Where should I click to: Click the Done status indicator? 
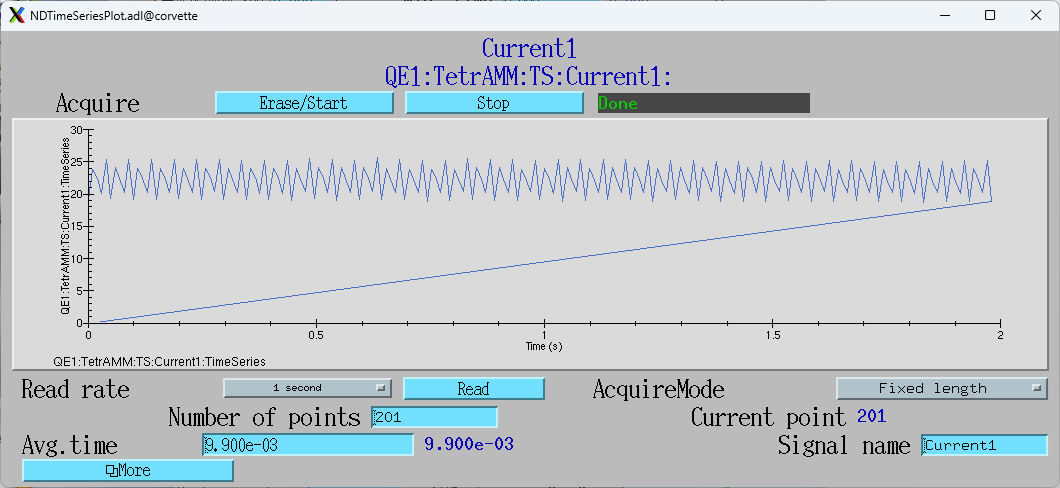coord(704,103)
